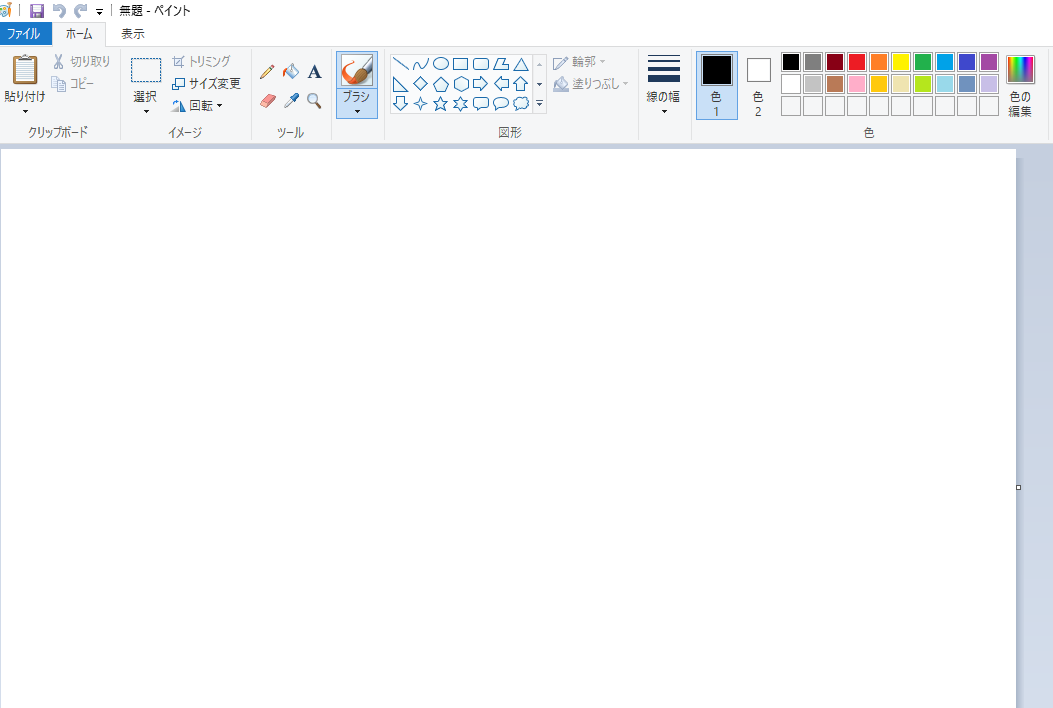
Task: Select the Fill with color bucket tool
Action: coord(291,72)
